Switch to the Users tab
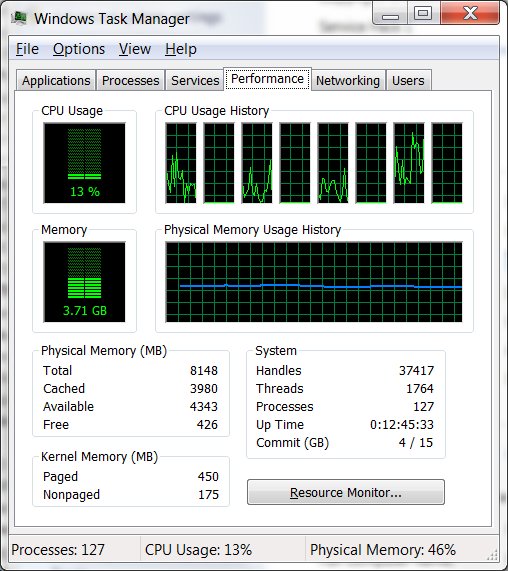This screenshot has width=508, height=571. click(x=408, y=80)
